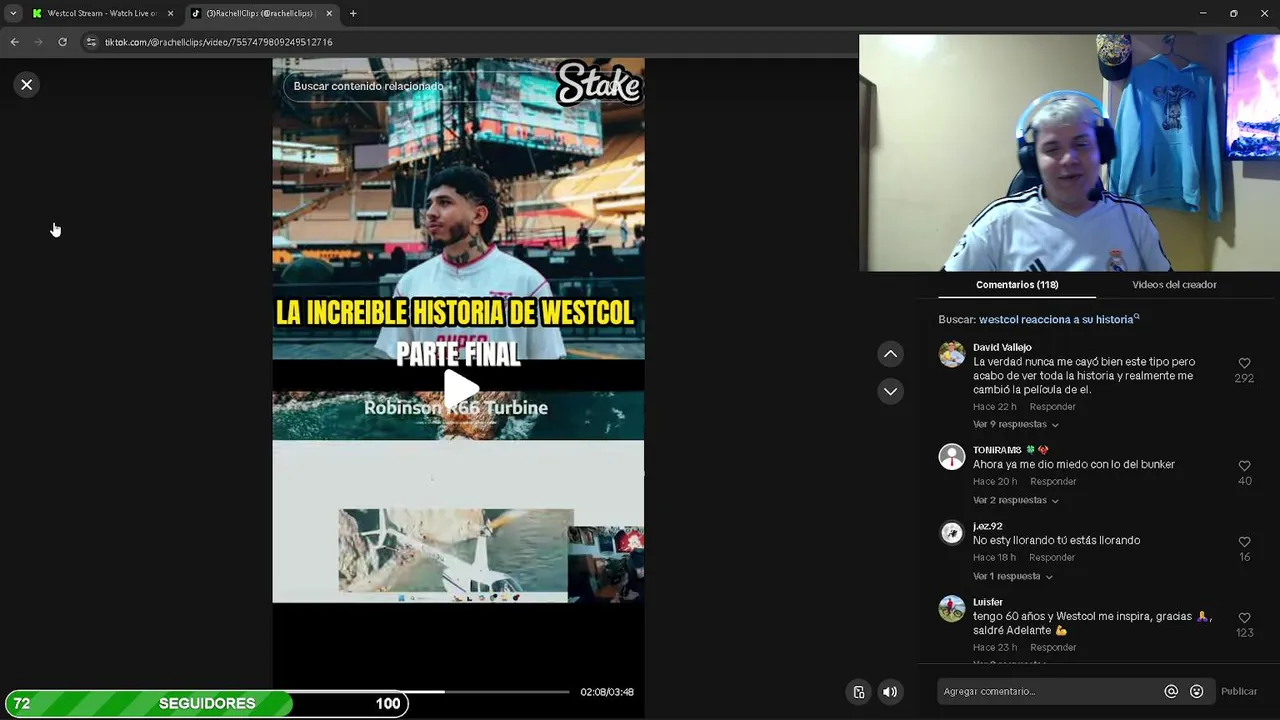Open j.ez.92 username link

click(987, 526)
